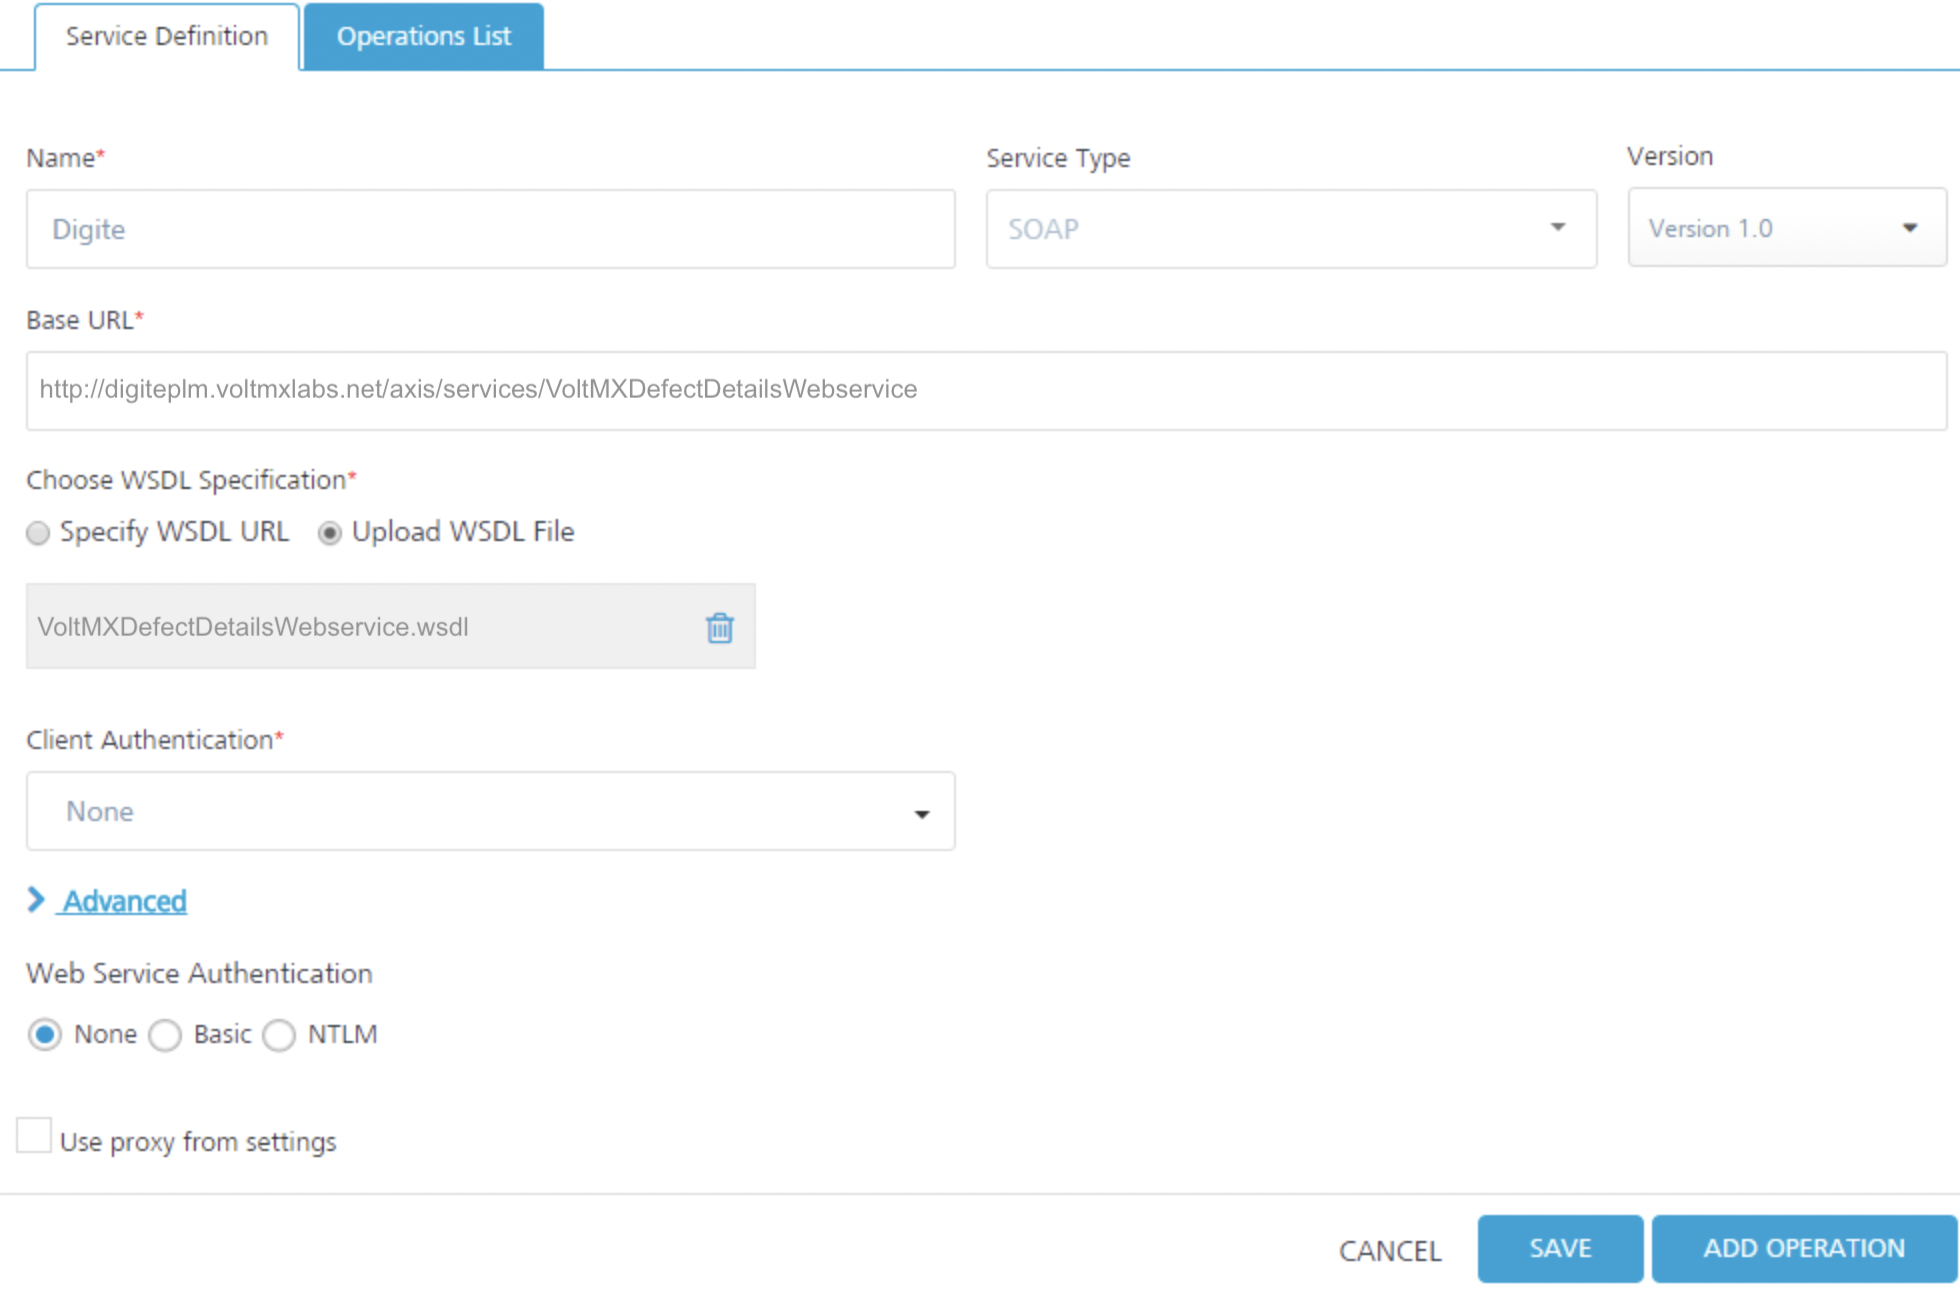The image size is (1960, 1292).
Task: Choose NTLM web service authentication
Action: point(279,1035)
